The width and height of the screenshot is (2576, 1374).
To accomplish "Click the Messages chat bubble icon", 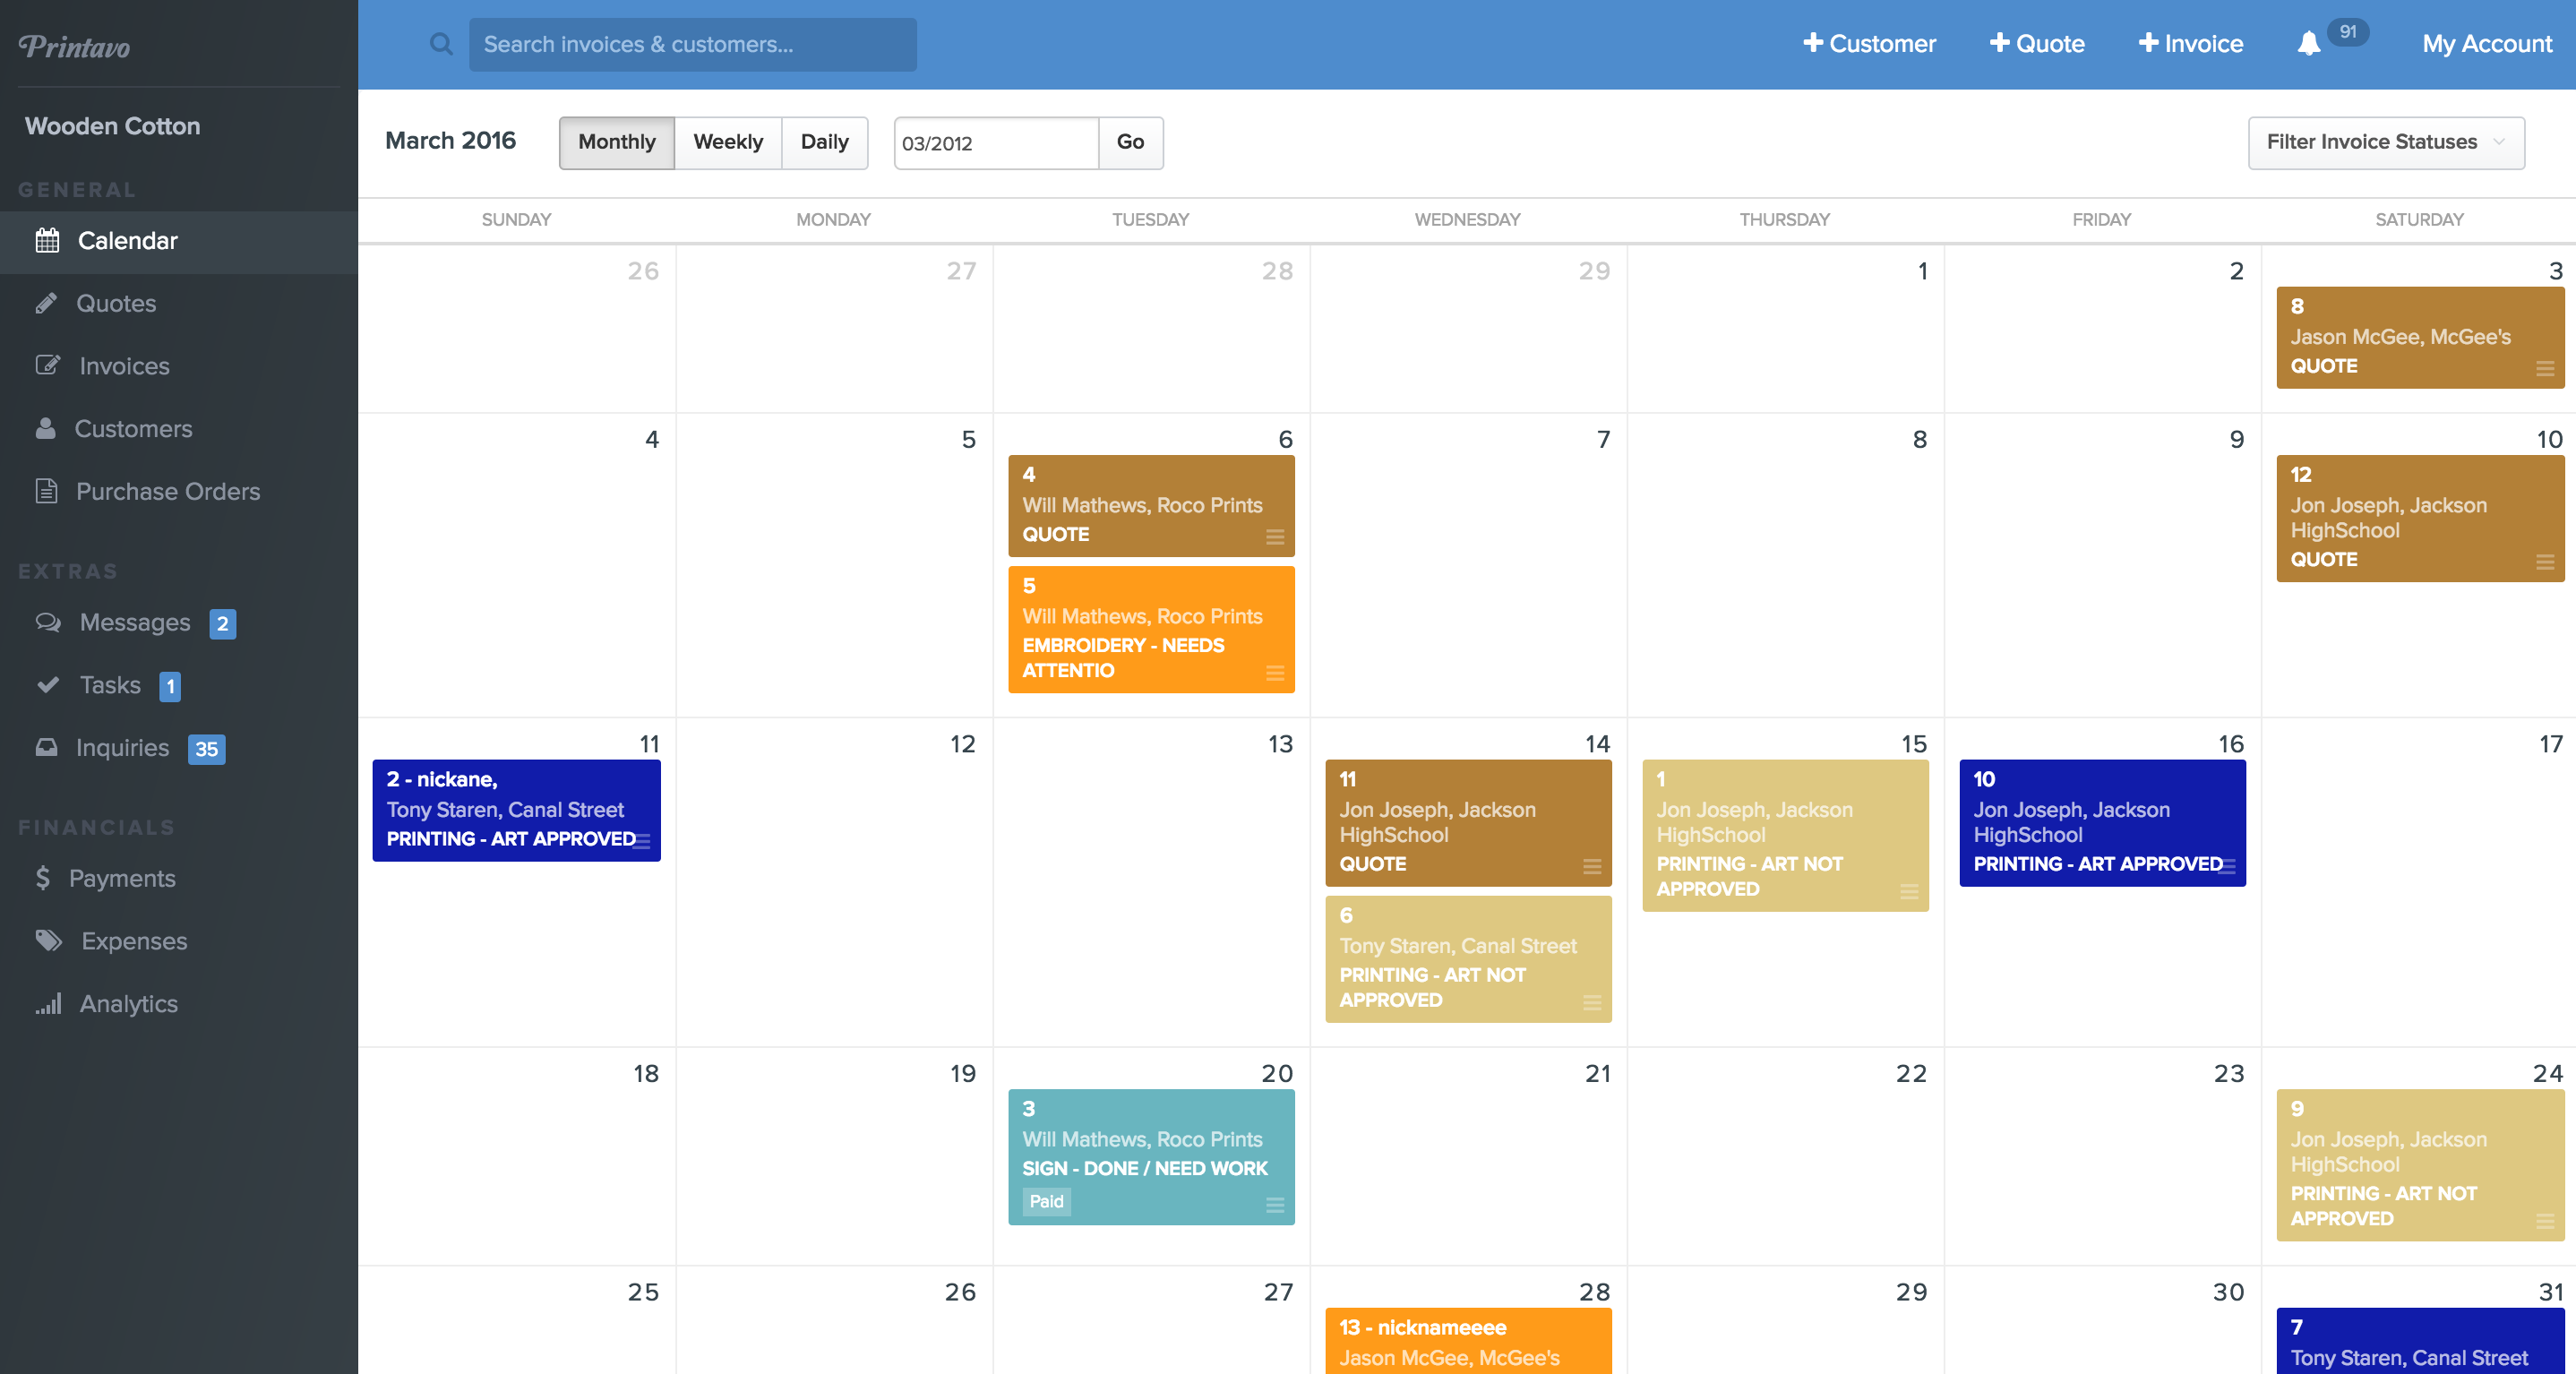I will tap(48, 622).
